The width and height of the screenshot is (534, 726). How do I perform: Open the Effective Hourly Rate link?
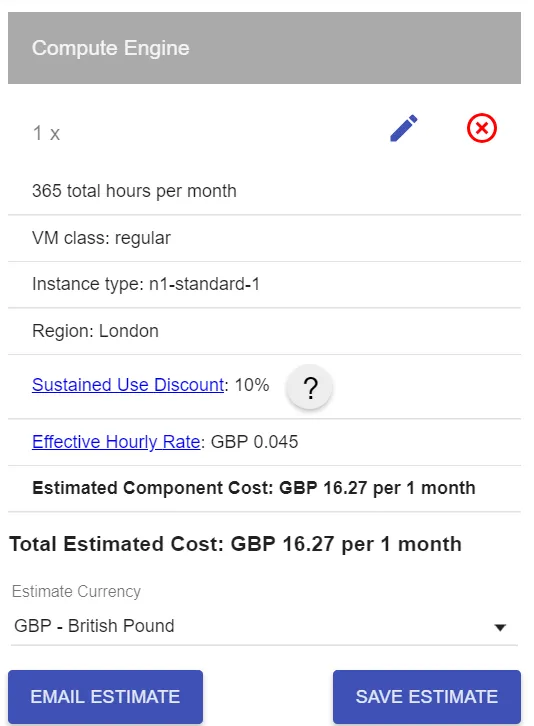[x=116, y=442]
